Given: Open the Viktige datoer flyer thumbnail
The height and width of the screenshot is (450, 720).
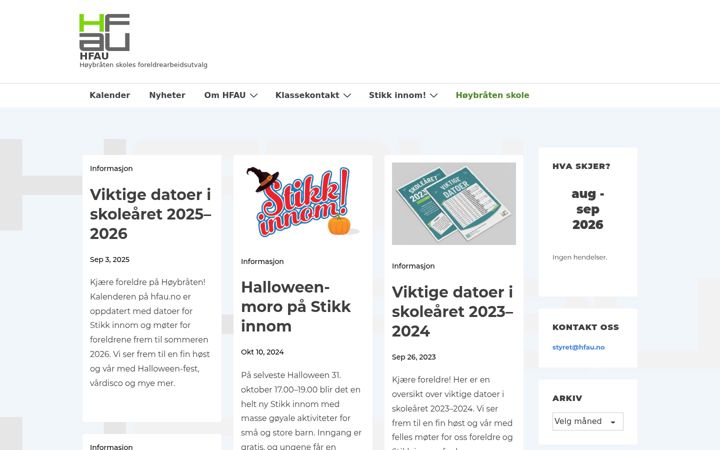Looking at the screenshot, I should 454,203.
